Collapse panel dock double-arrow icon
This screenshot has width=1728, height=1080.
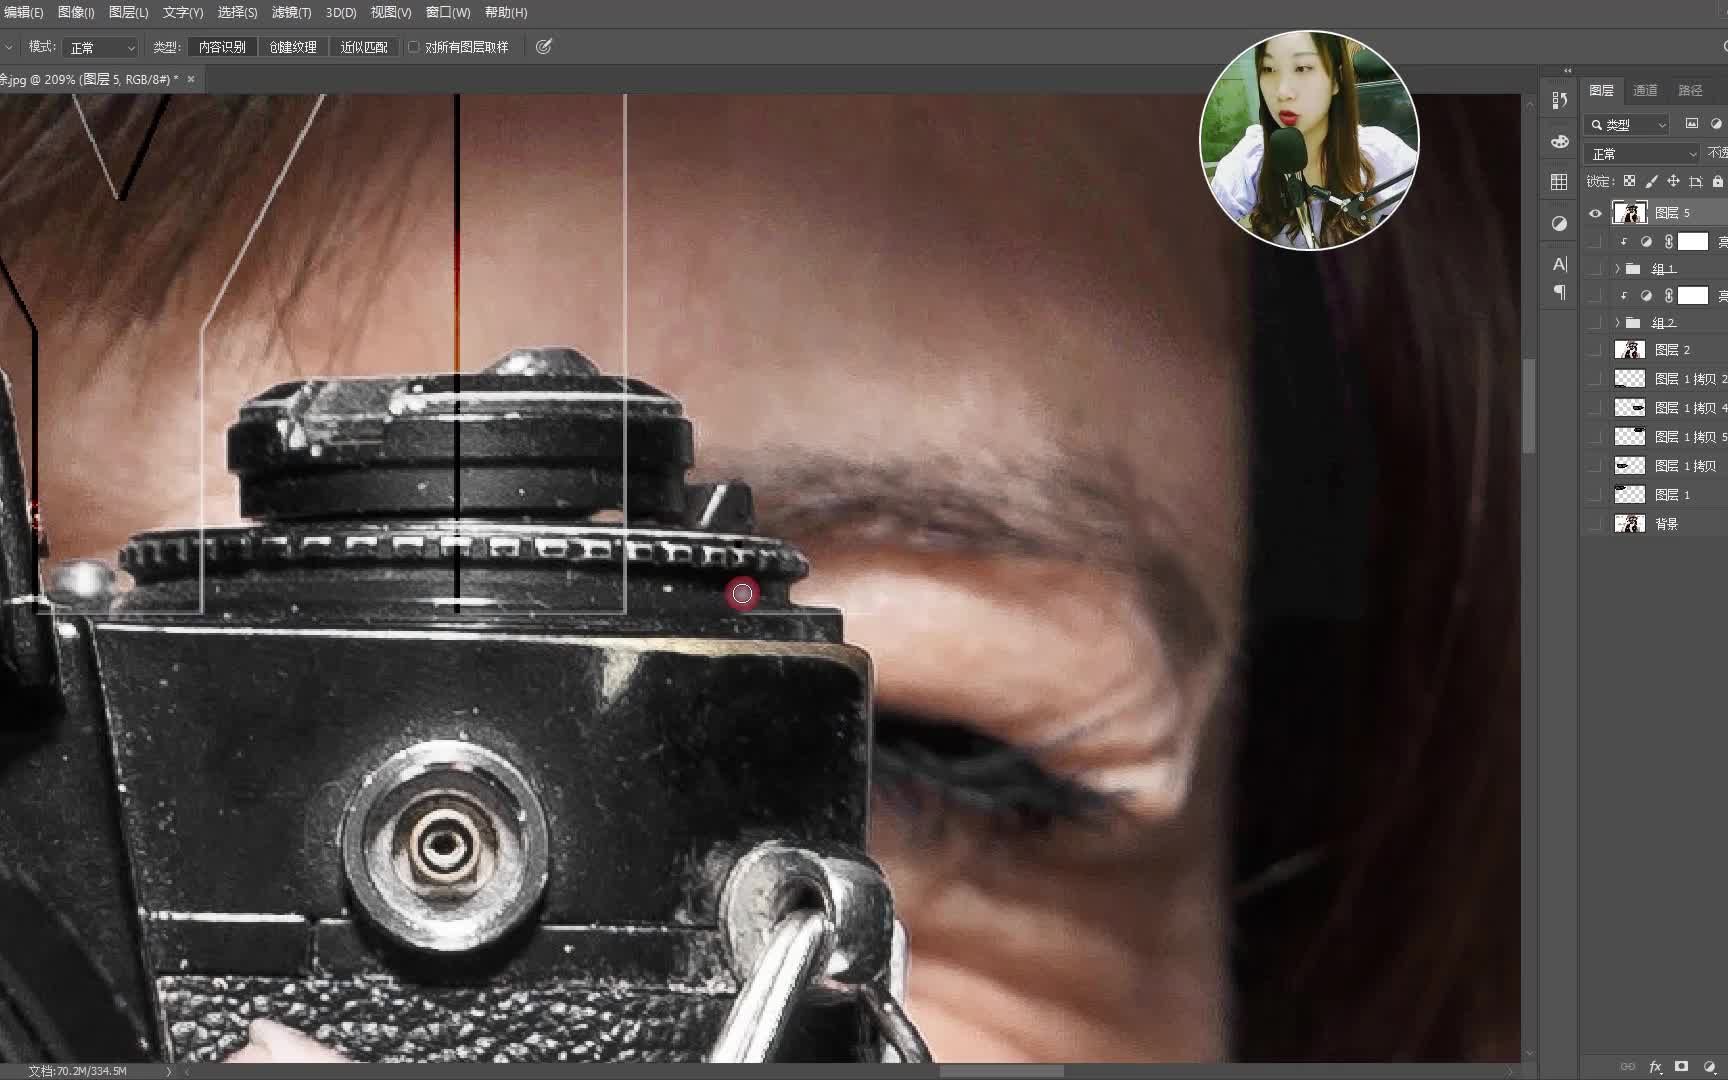[1567, 70]
